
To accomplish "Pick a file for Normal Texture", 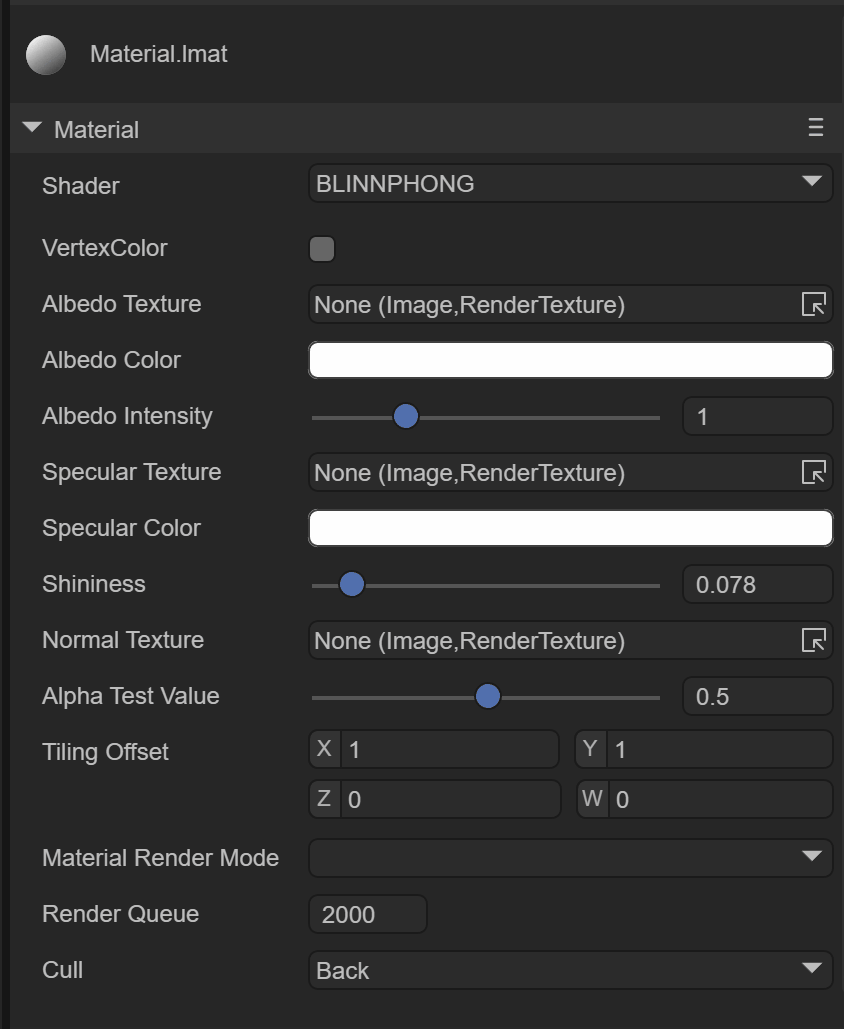I will point(814,641).
